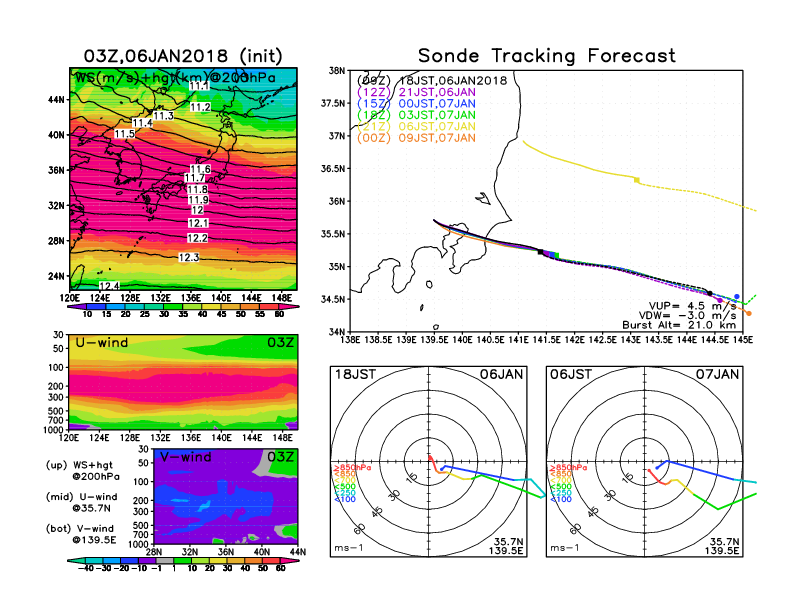Click the orange landing dot at the track end

[748, 313]
